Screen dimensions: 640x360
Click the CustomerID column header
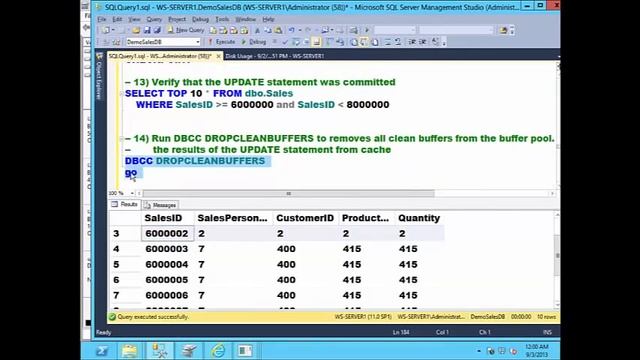(x=305, y=218)
